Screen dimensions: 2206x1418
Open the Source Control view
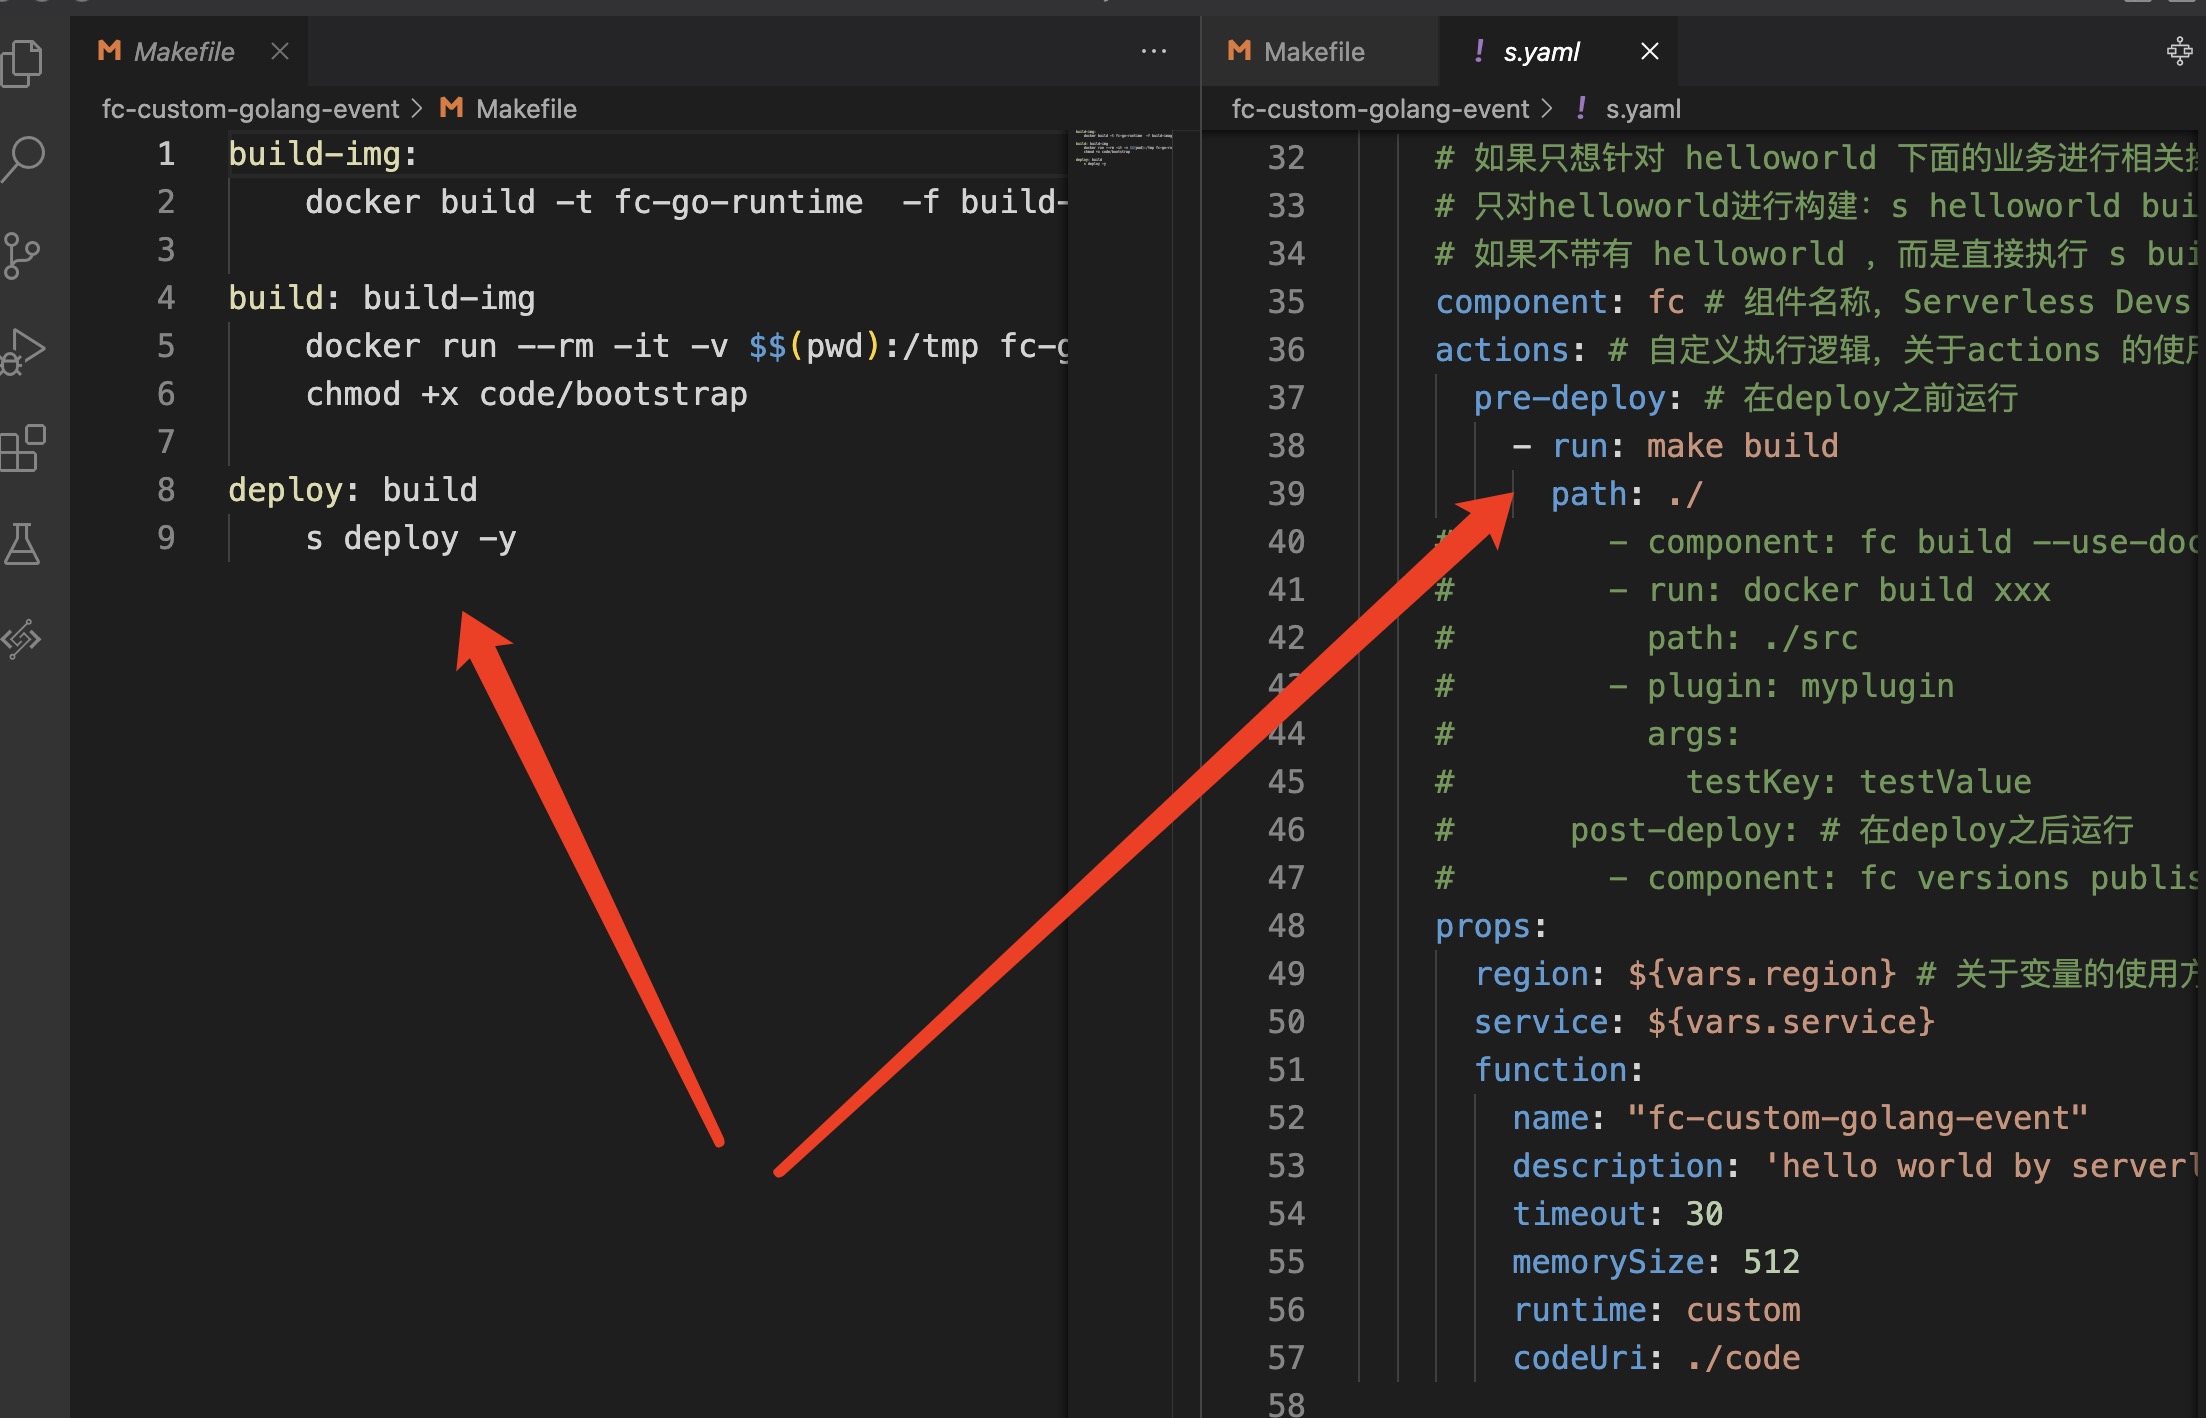[x=20, y=255]
